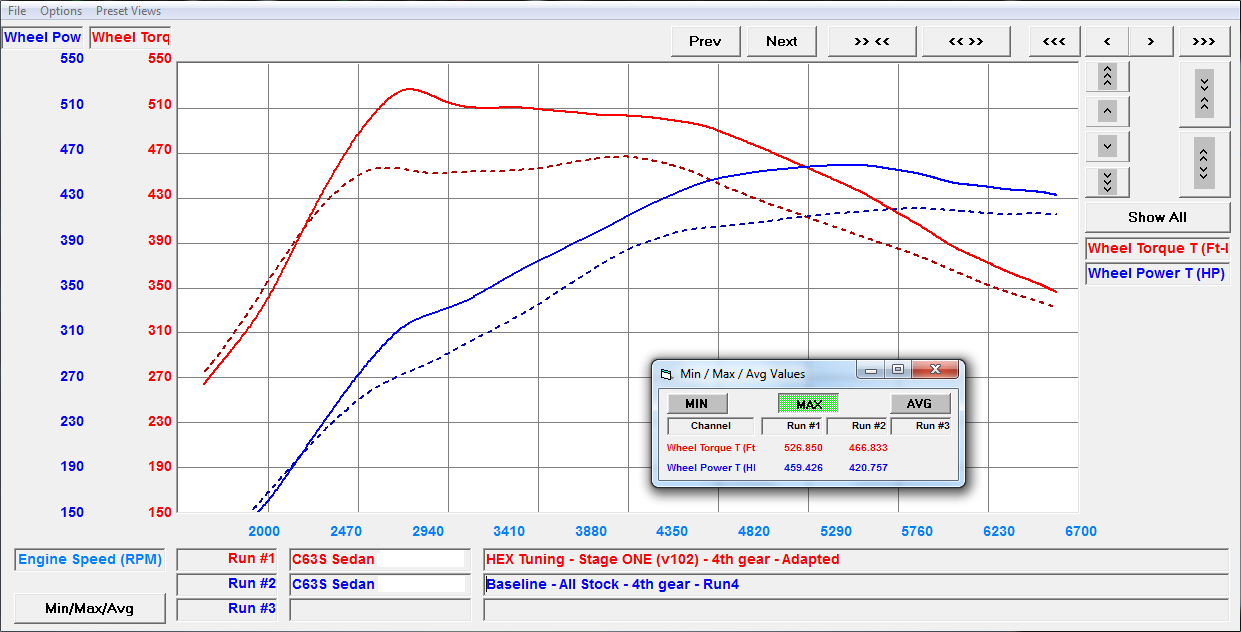Open the Engine Speed (RPM) axis selector

[x=90, y=559]
